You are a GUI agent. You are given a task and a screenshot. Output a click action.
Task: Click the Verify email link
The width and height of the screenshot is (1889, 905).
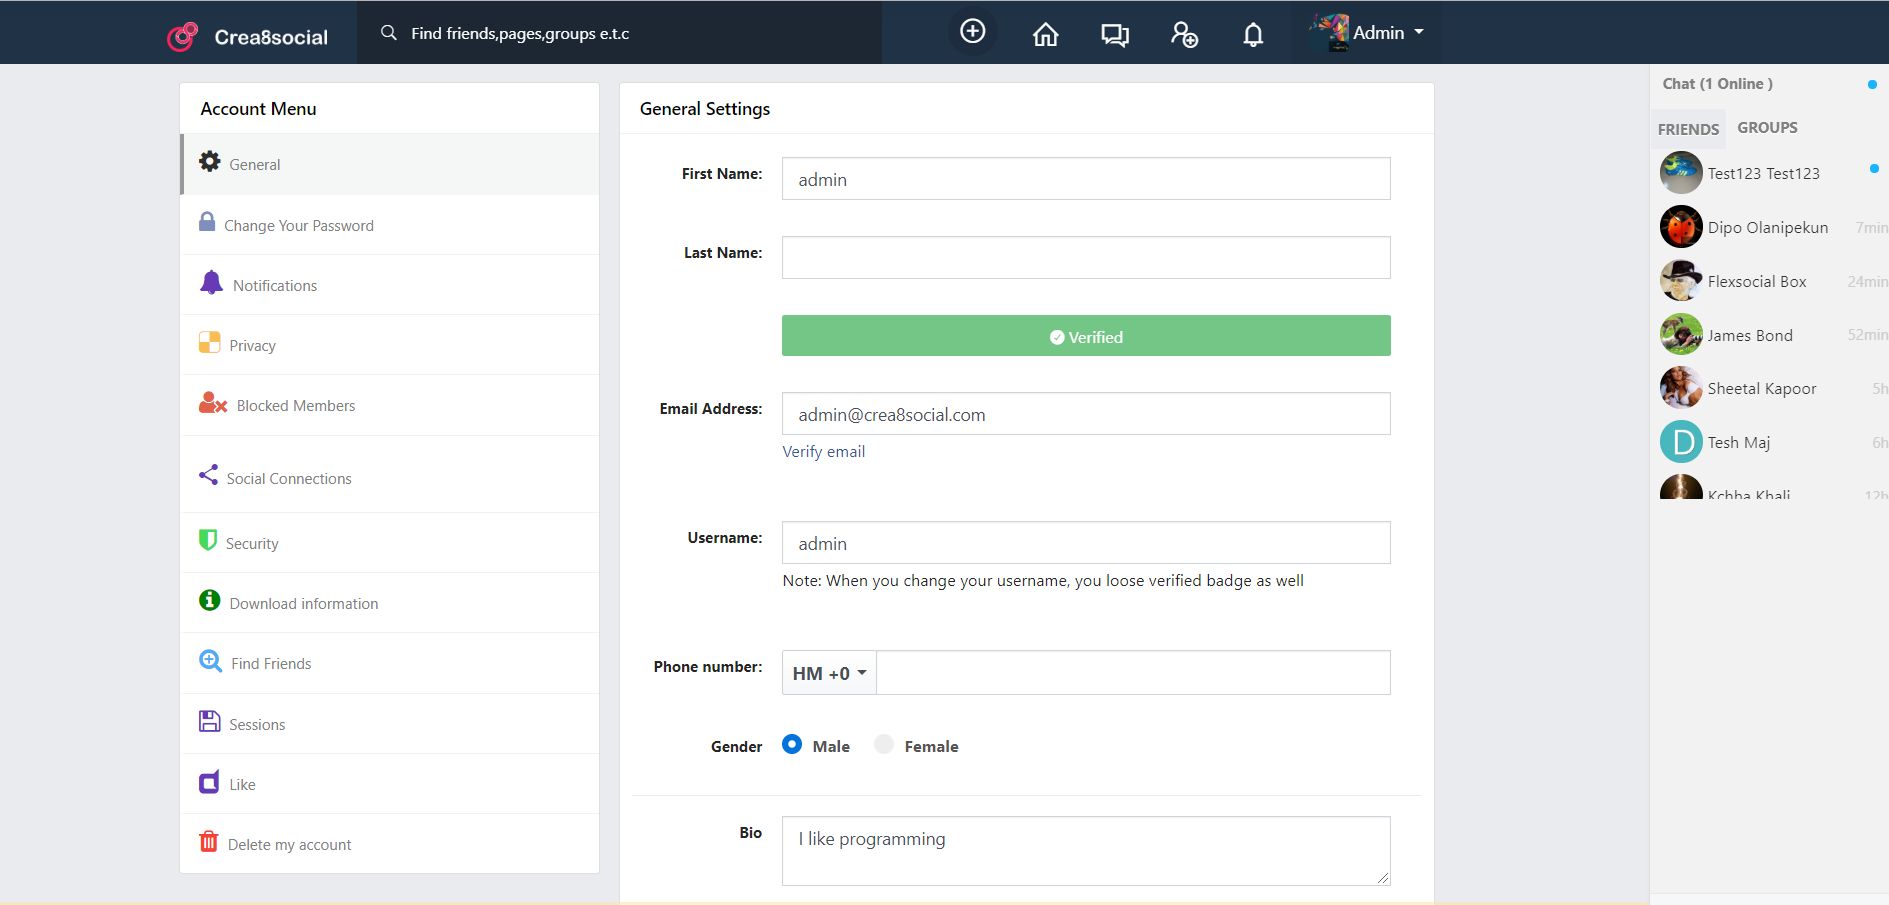823,452
